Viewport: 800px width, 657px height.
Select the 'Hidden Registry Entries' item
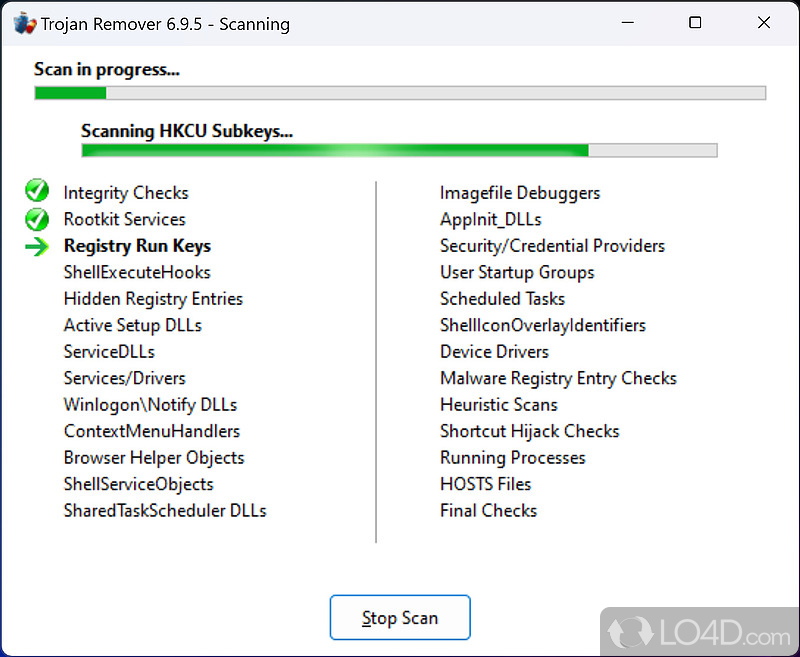click(153, 299)
